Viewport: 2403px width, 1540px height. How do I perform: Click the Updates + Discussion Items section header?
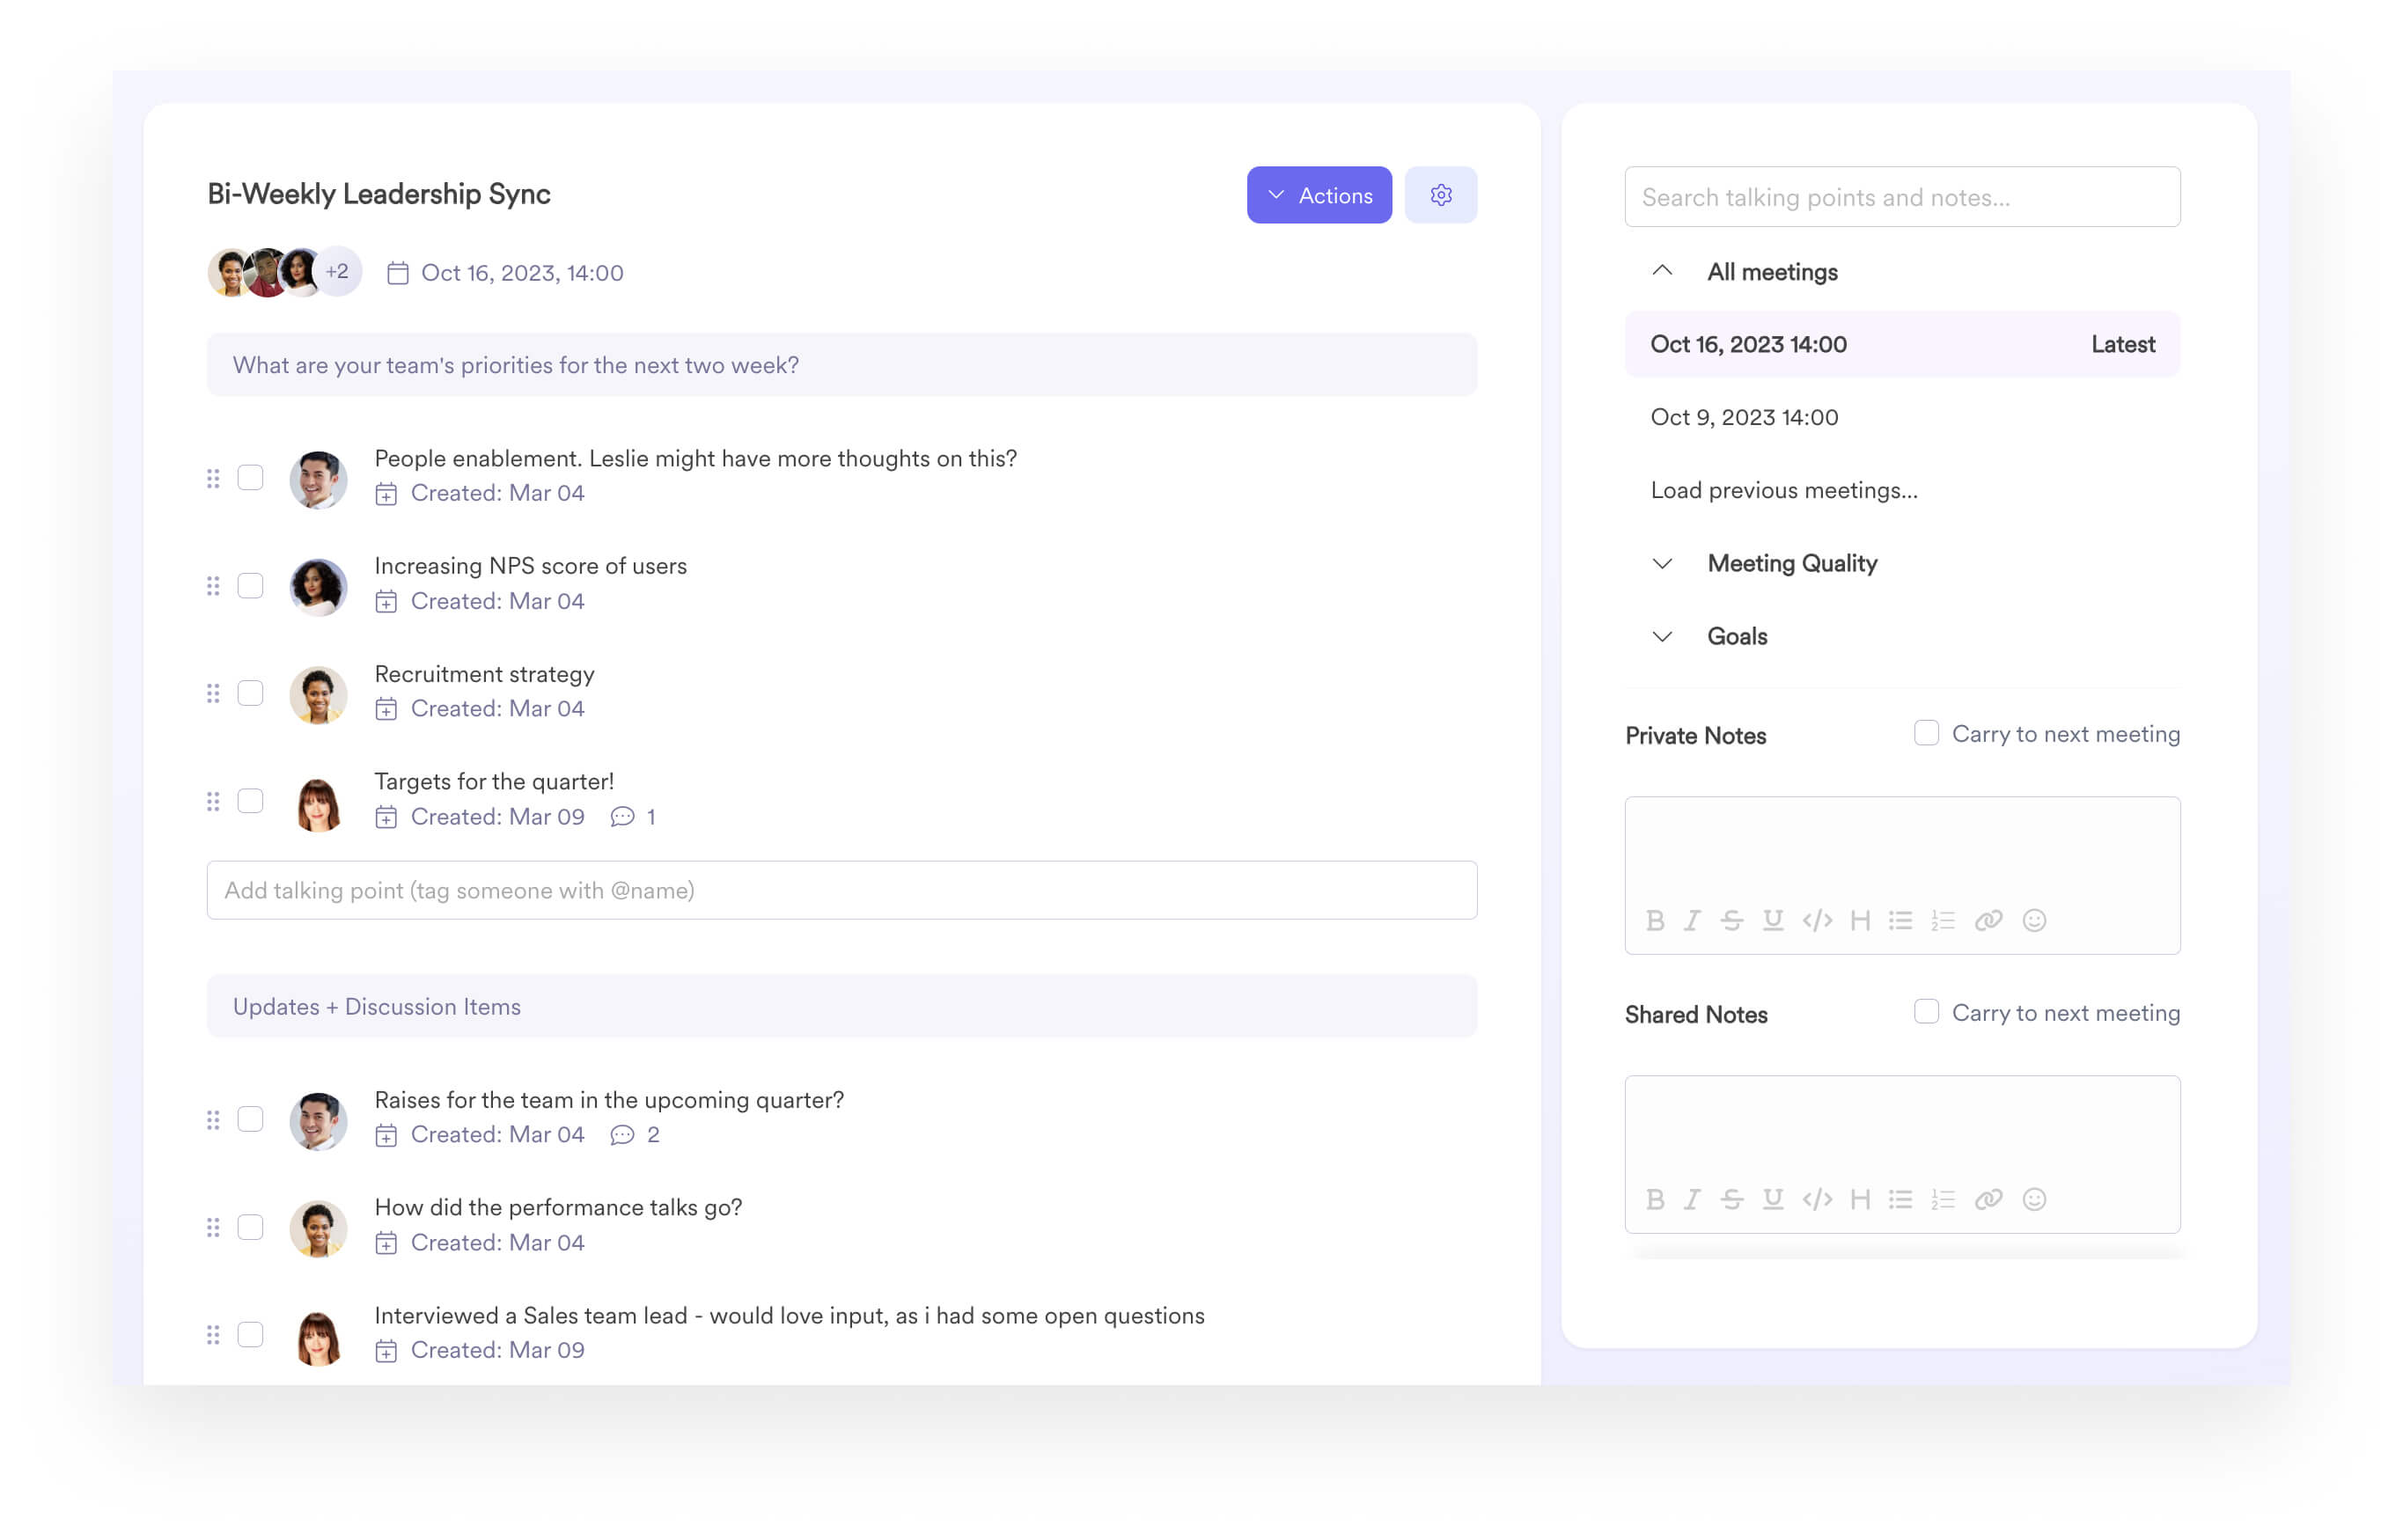point(842,1006)
